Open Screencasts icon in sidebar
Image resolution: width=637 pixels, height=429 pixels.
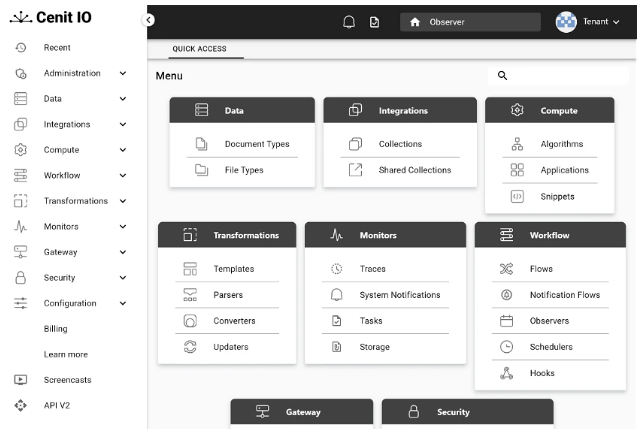(x=20, y=380)
